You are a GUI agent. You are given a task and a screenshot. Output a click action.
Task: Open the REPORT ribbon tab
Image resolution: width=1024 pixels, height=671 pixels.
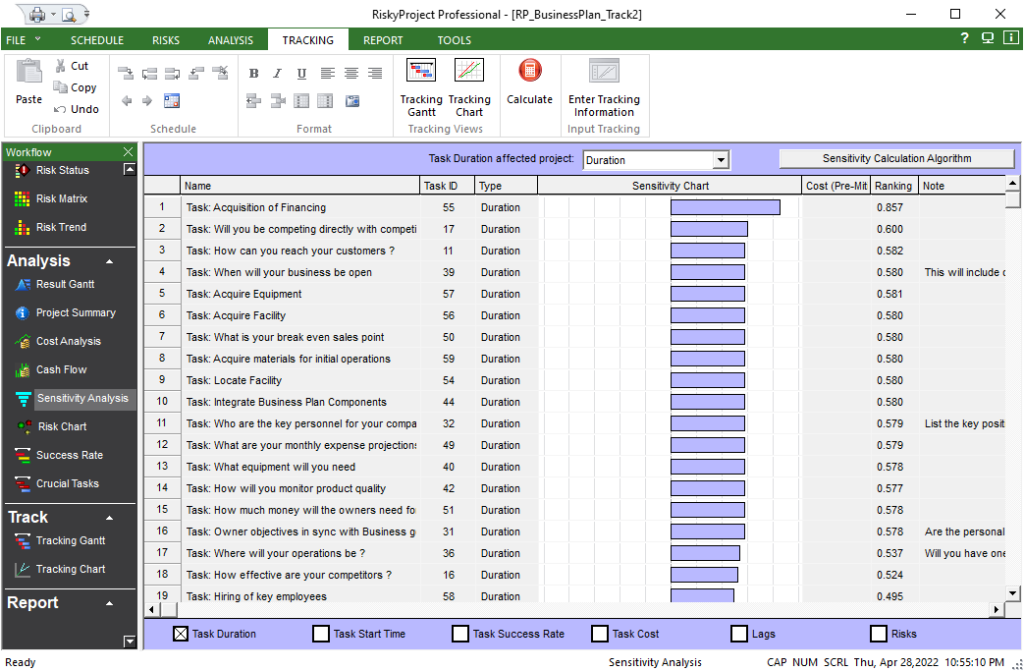[382, 40]
